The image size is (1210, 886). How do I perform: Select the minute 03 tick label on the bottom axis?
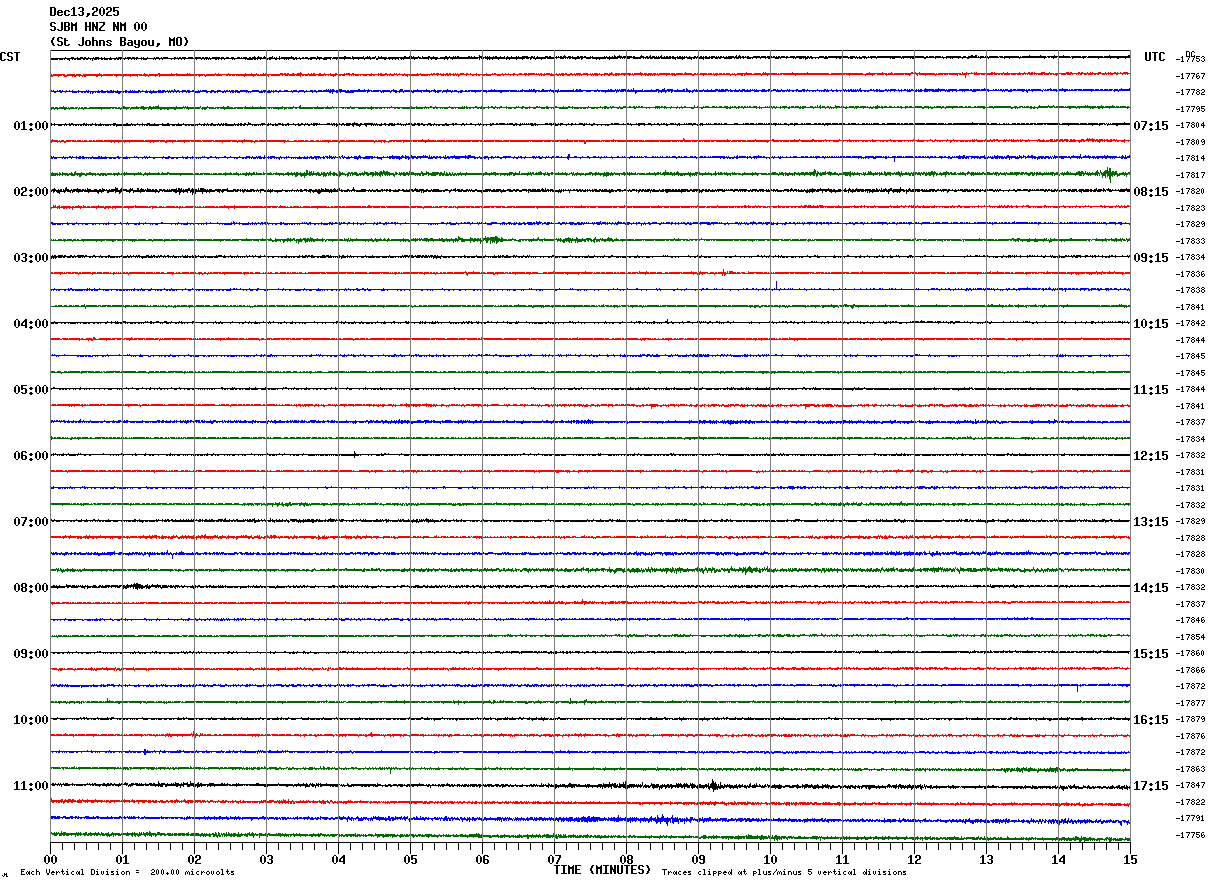[266, 859]
